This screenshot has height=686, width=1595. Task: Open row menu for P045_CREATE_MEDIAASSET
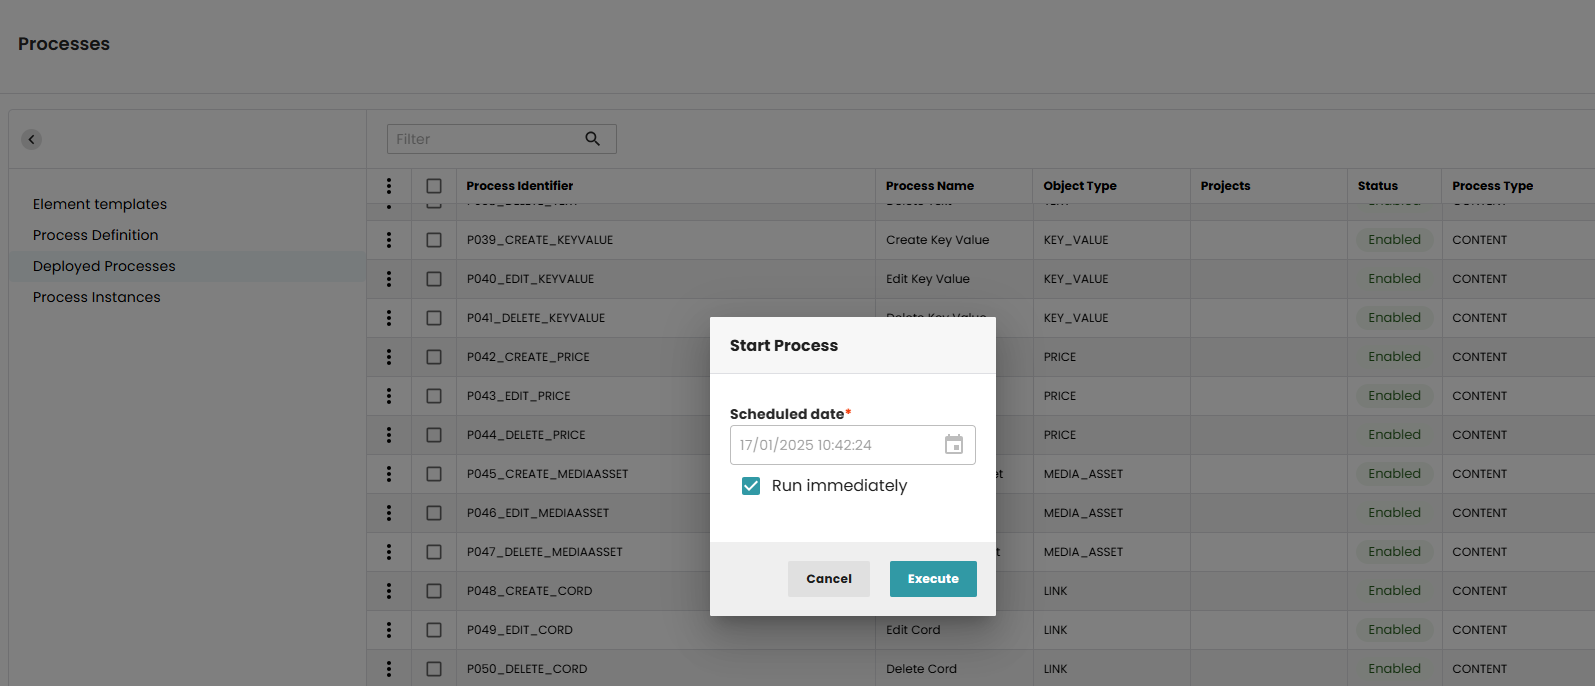(x=389, y=474)
